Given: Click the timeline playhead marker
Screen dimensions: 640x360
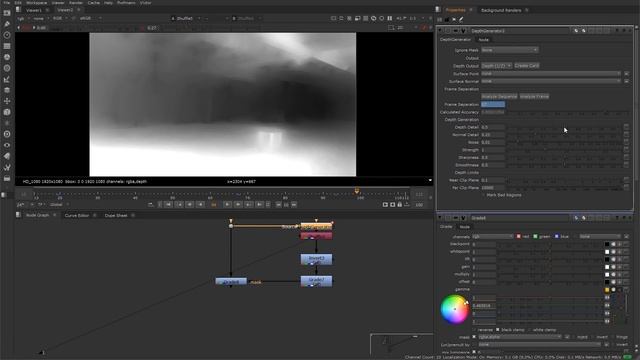Looking at the screenshot, I should coord(357,191).
